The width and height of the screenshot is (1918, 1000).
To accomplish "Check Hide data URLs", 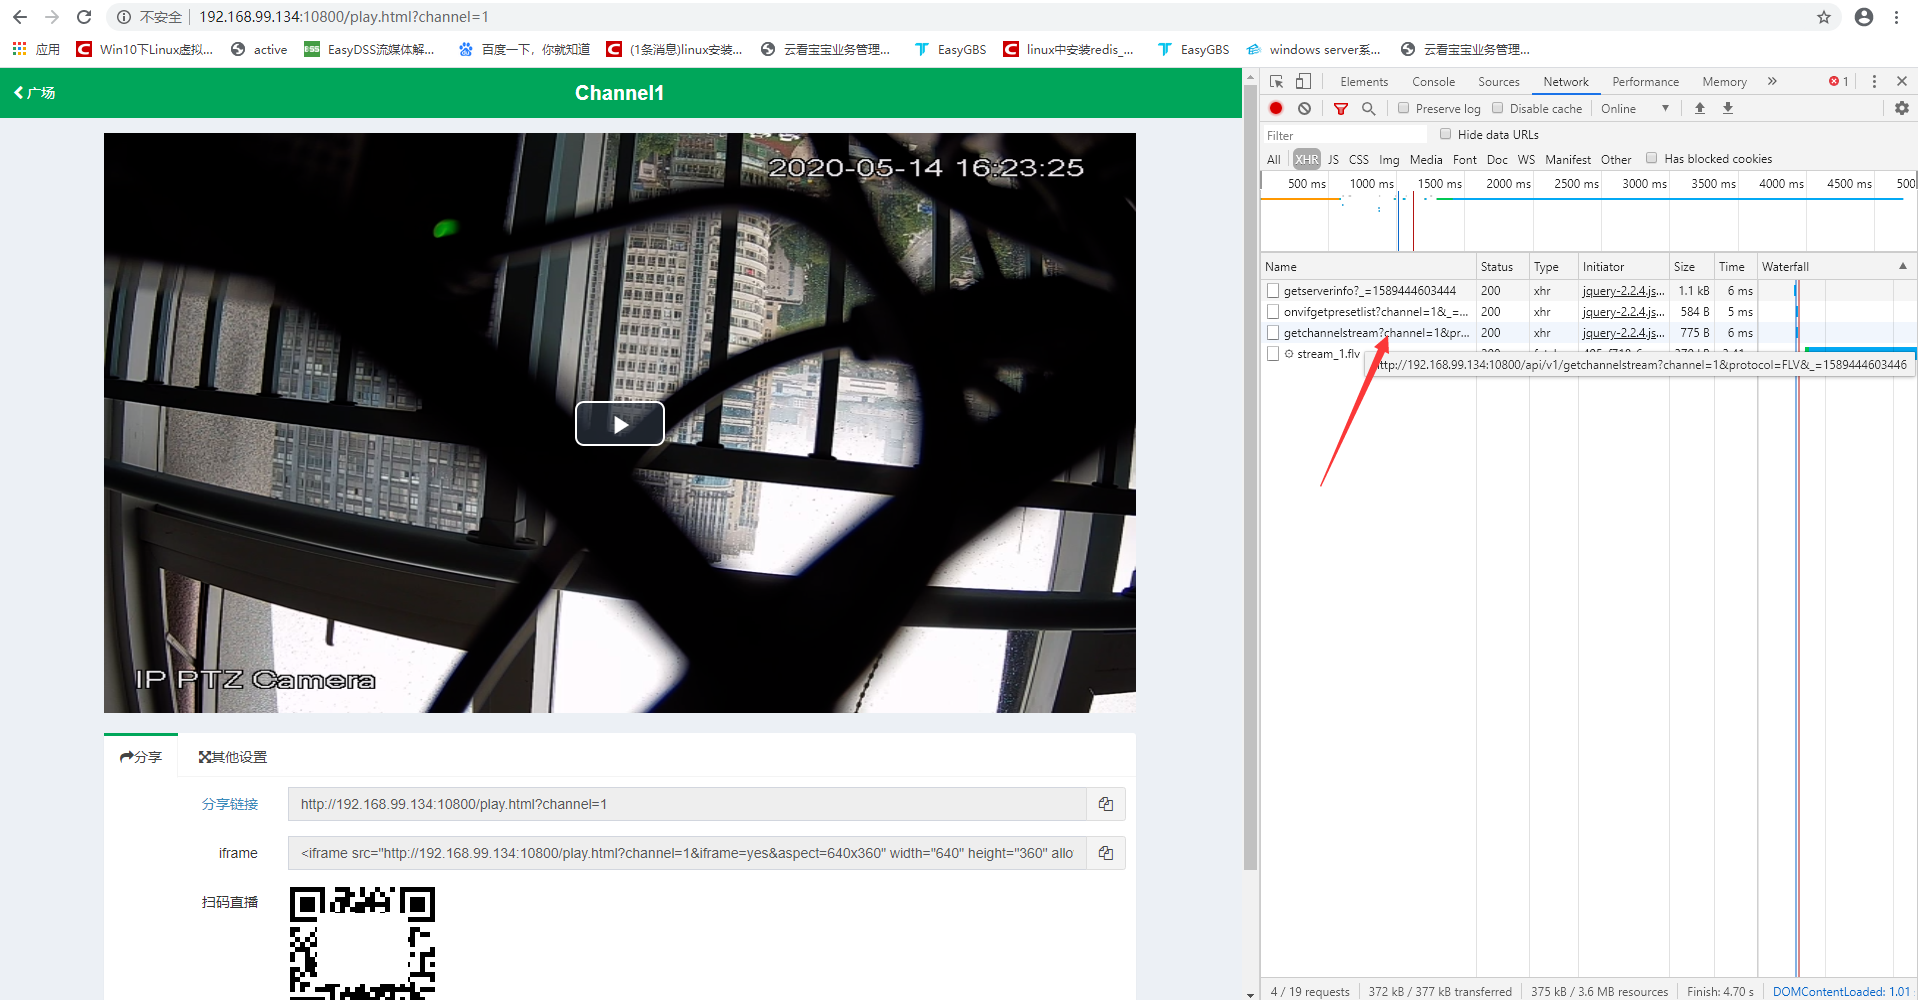I will coord(1445,134).
